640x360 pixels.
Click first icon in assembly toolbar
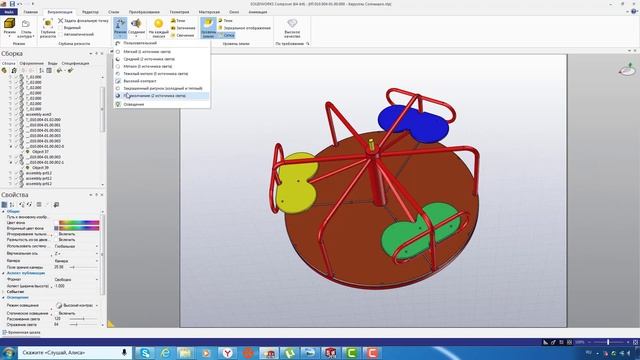4,71
